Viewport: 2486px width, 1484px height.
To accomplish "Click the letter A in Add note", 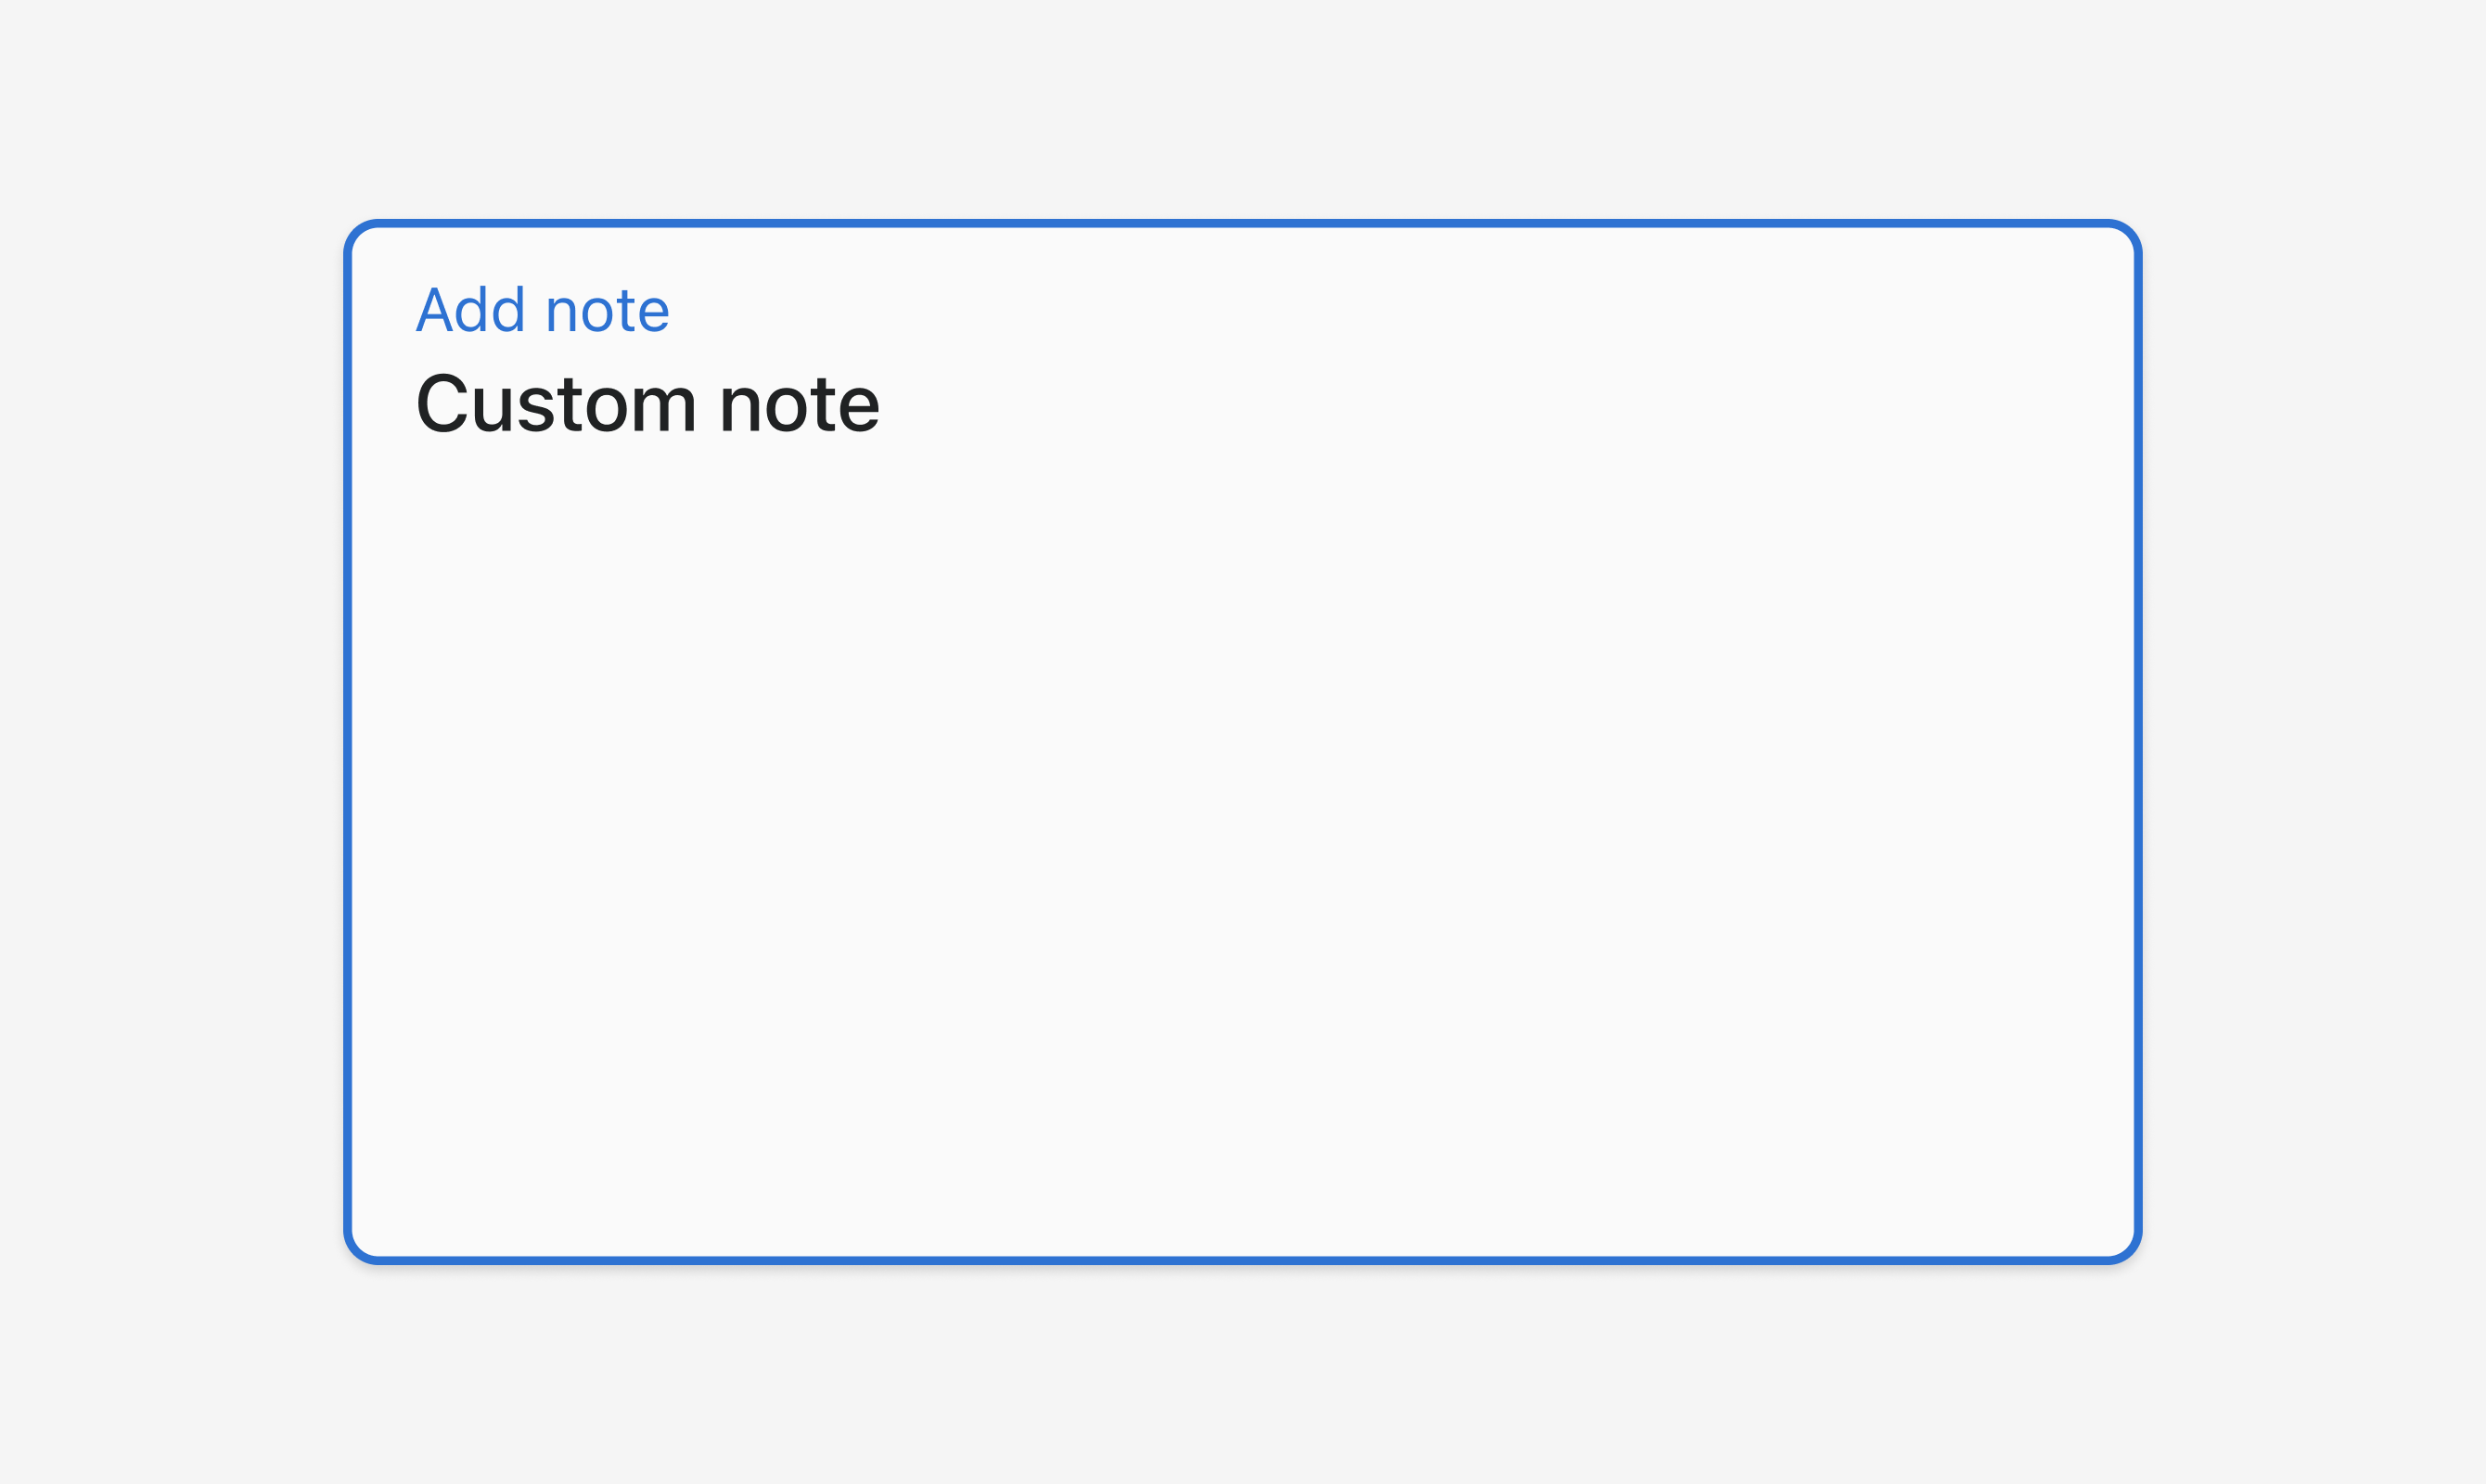I will point(434,310).
